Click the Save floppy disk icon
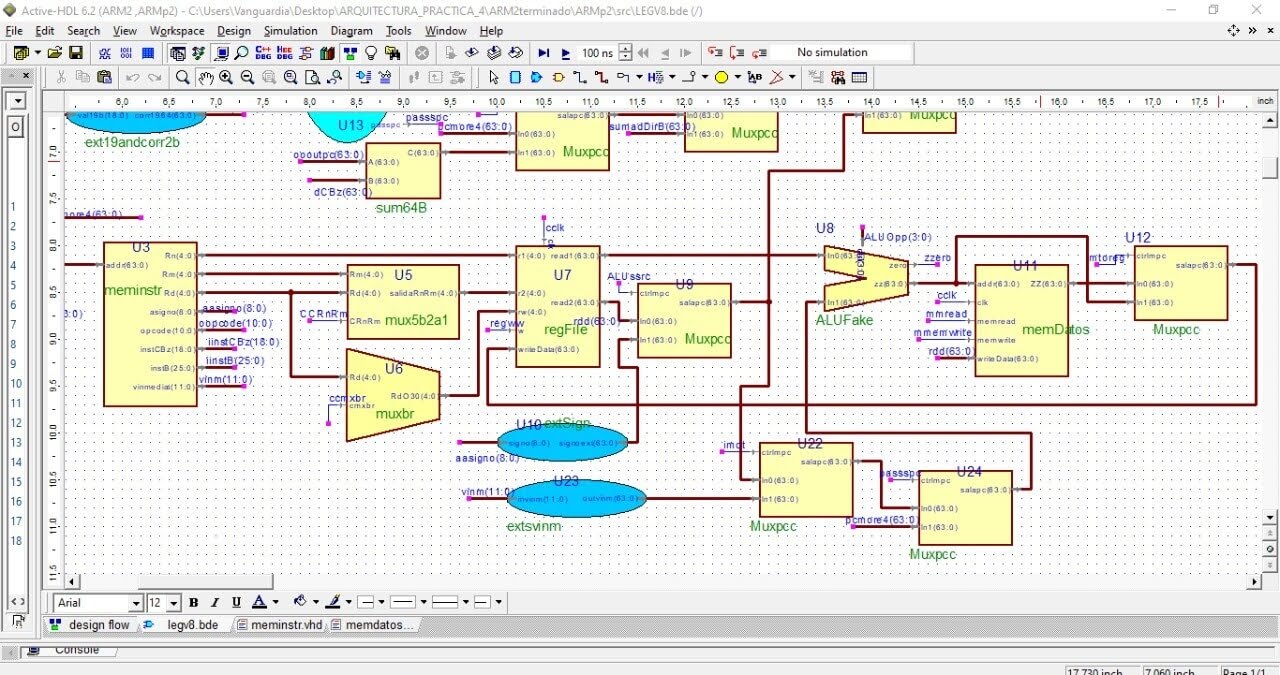Image resolution: width=1280 pixels, height=675 pixels. click(x=76, y=53)
